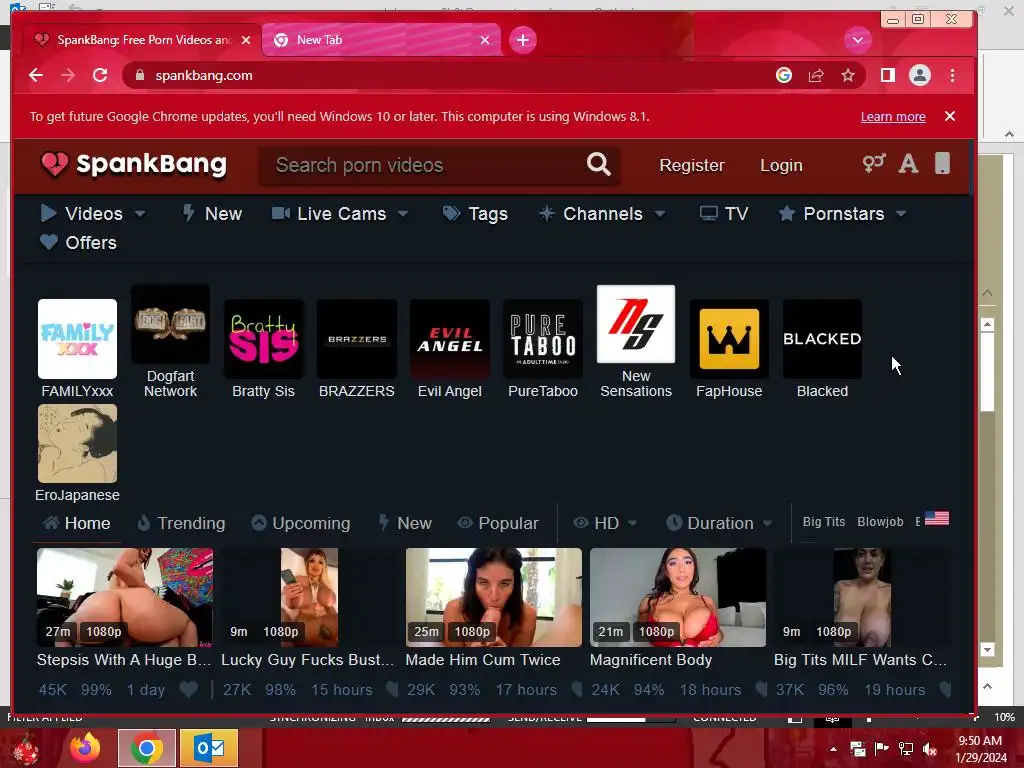Switch to the New Tab browser tab
This screenshot has height=768, width=1024.
coord(381,40)
